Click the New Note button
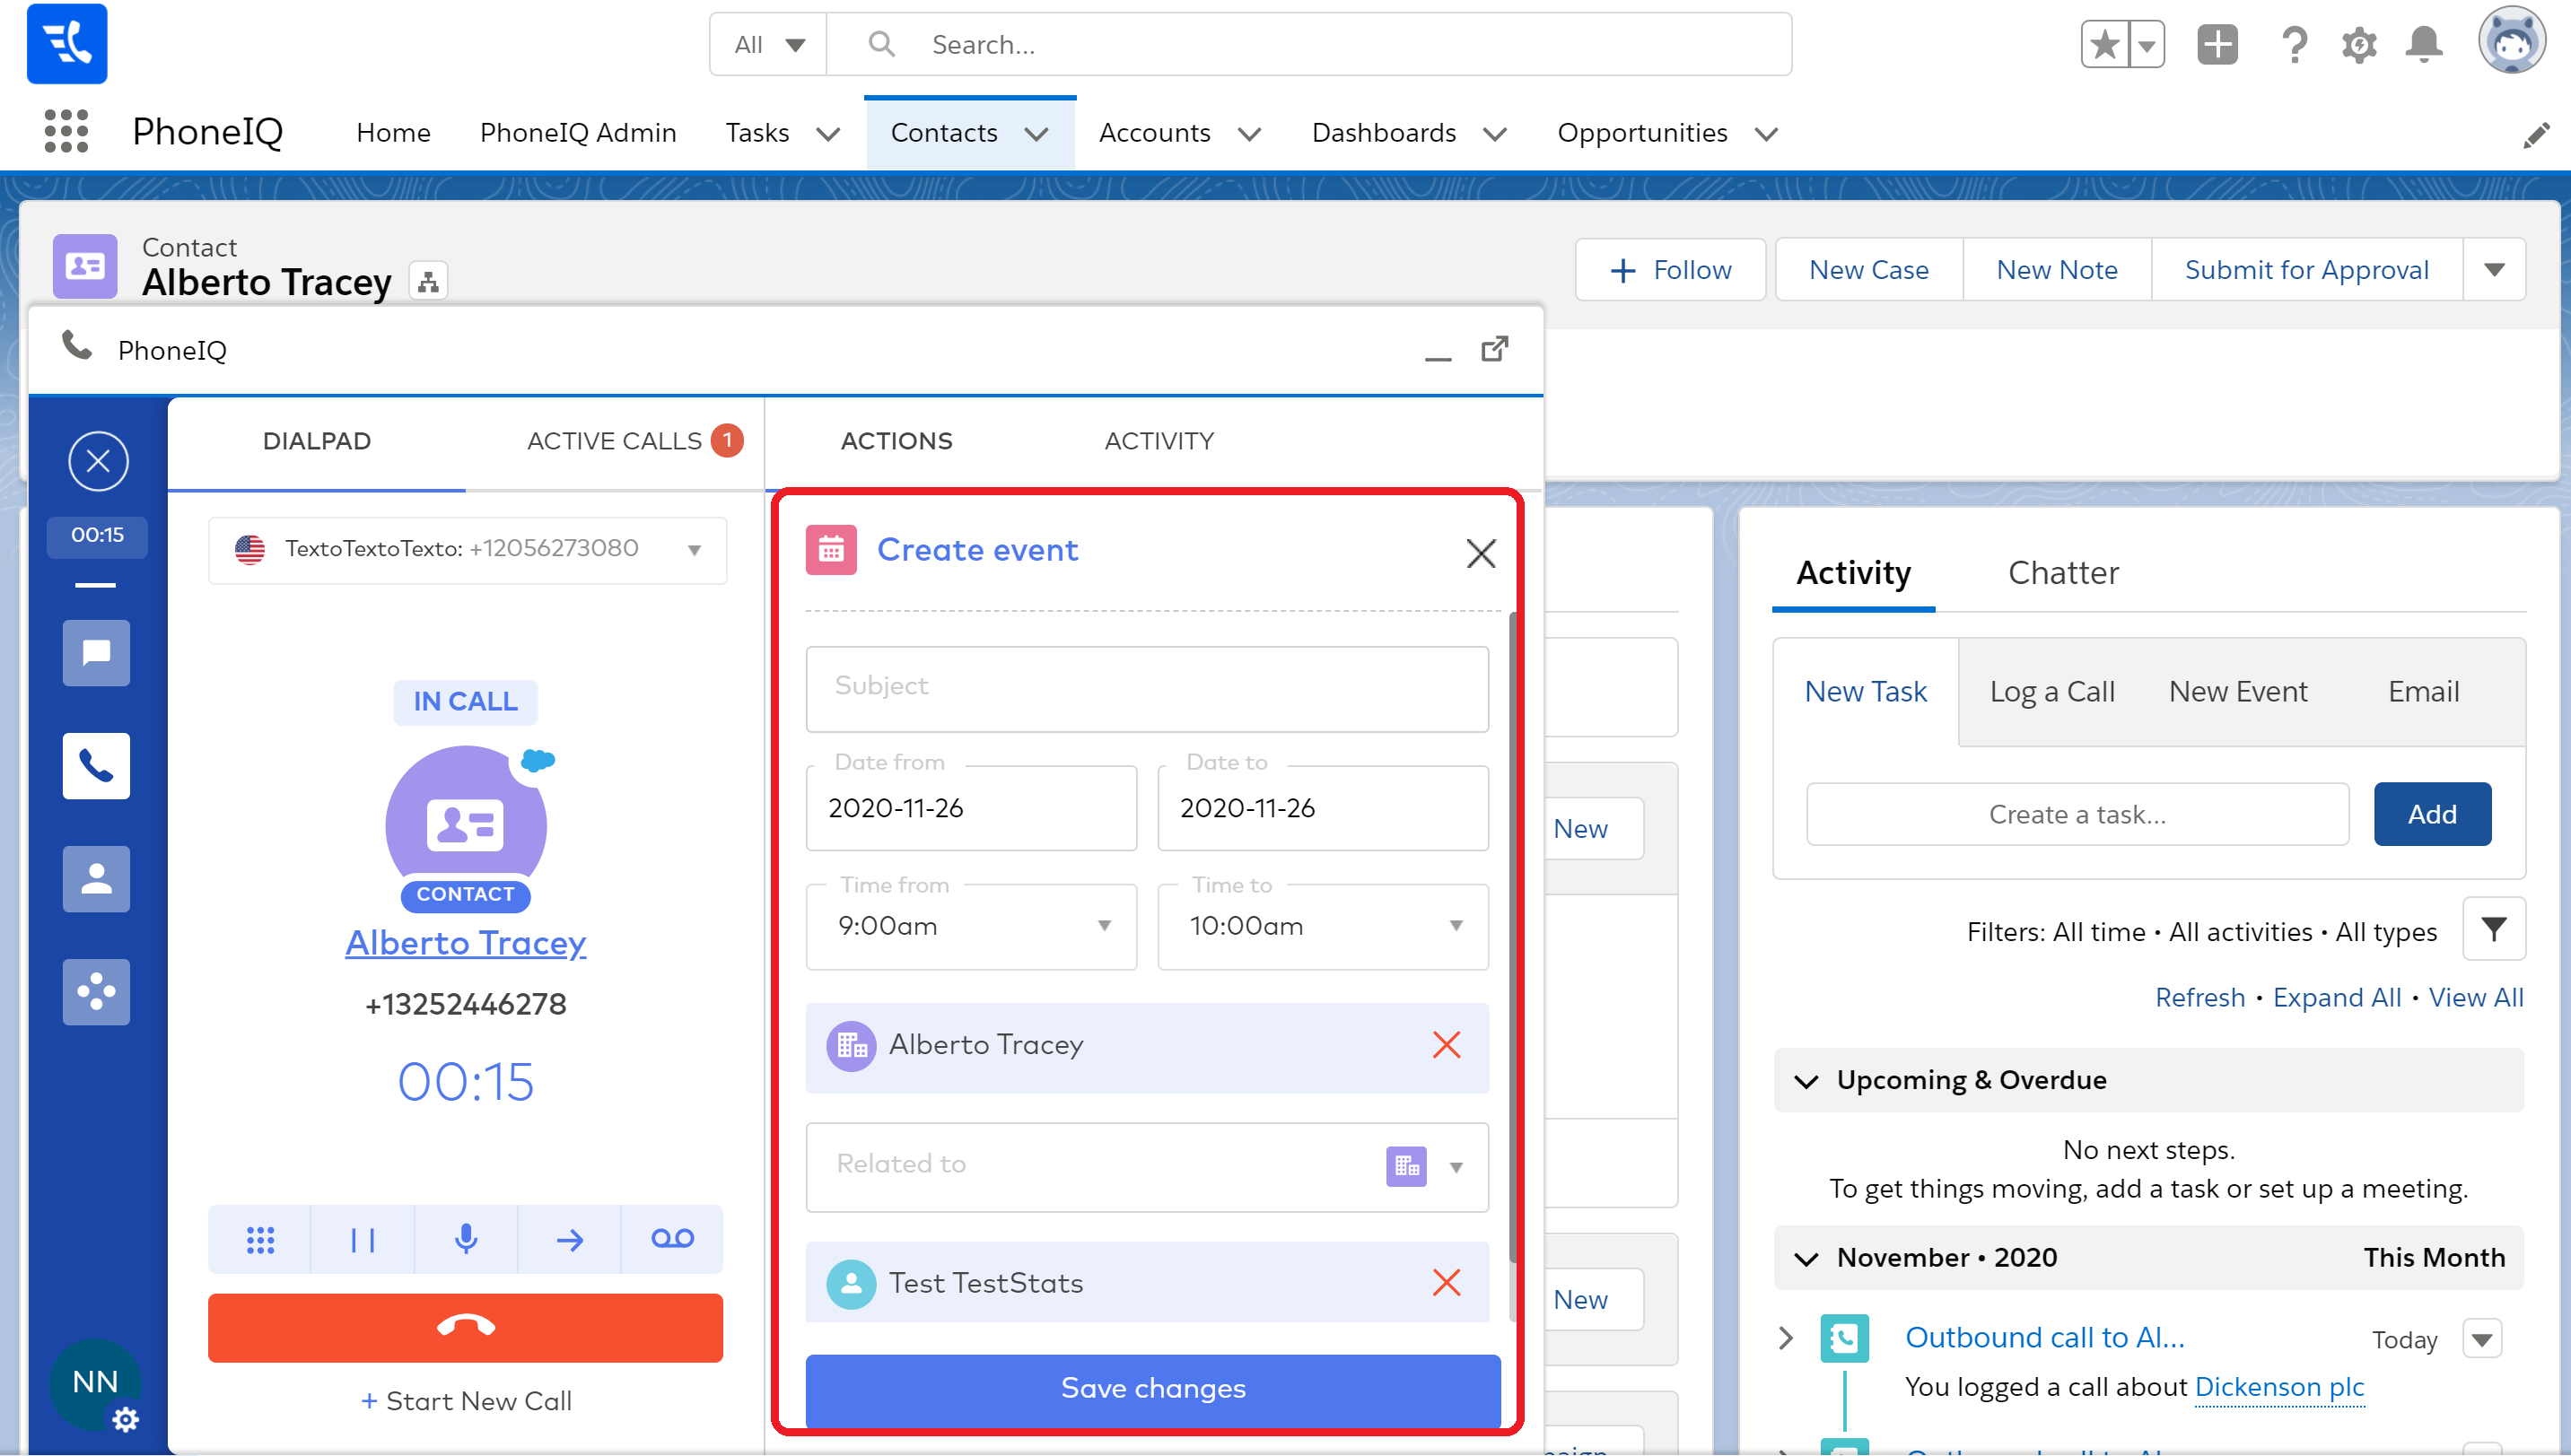The width and height of the screenshot is (2571, 1456). 2057,270
